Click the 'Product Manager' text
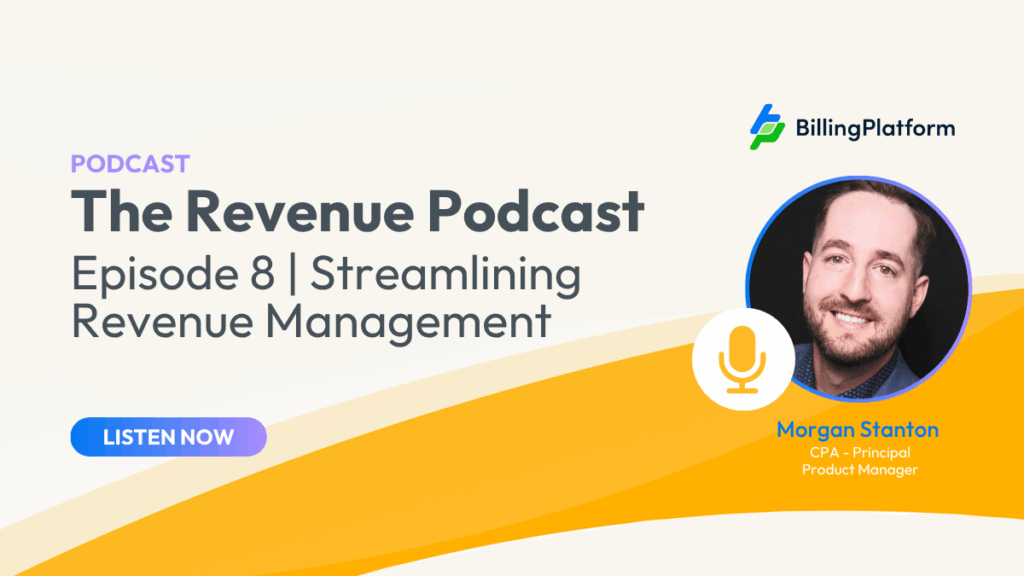Viewport: 1024px width, 576px height. coord(859,470)
